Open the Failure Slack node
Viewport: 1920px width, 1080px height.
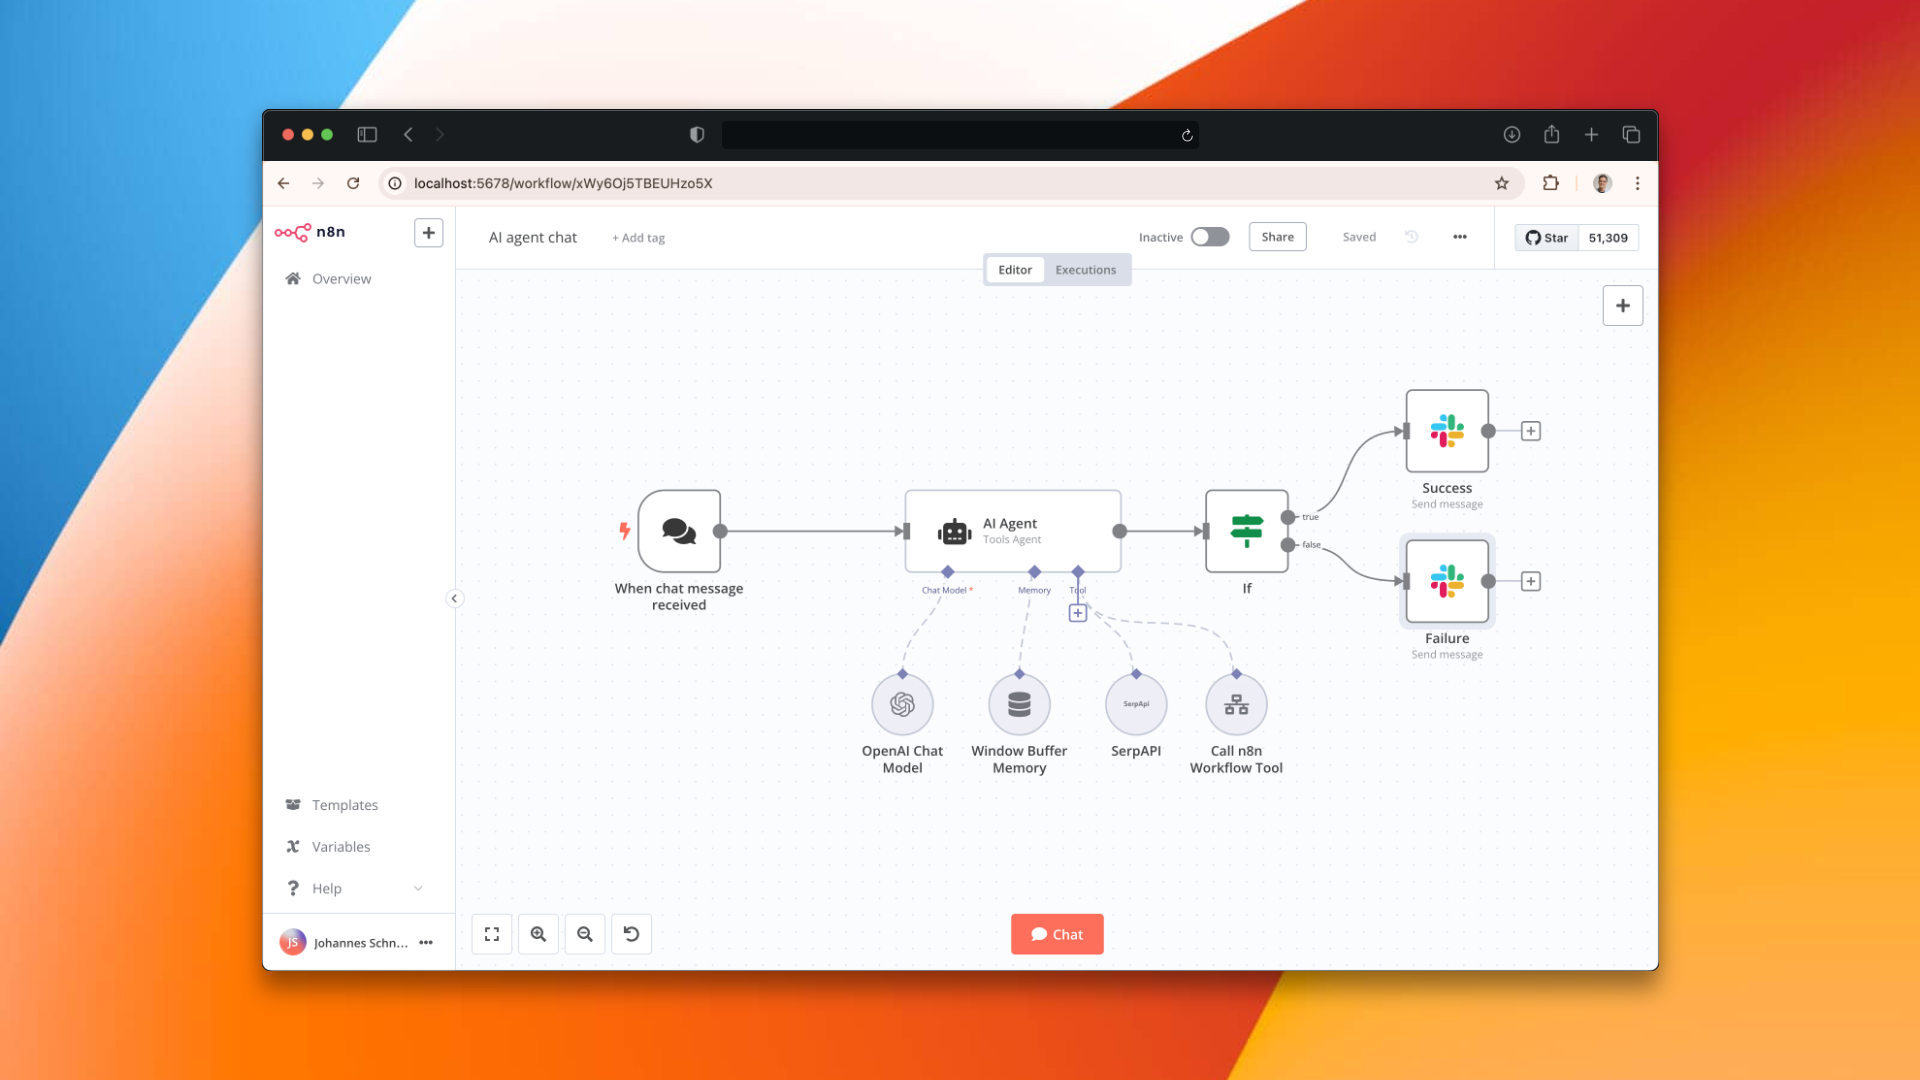[1446, 581]
